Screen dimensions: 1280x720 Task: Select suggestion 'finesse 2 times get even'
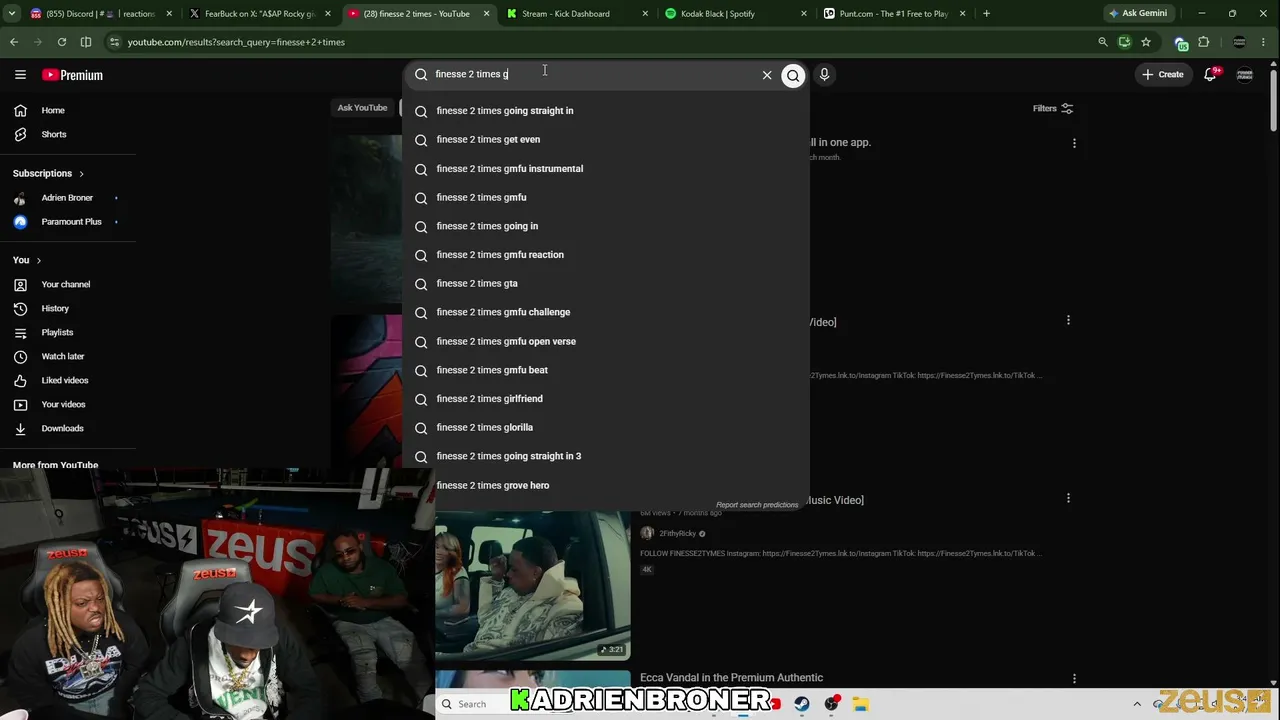coord(606,140)
